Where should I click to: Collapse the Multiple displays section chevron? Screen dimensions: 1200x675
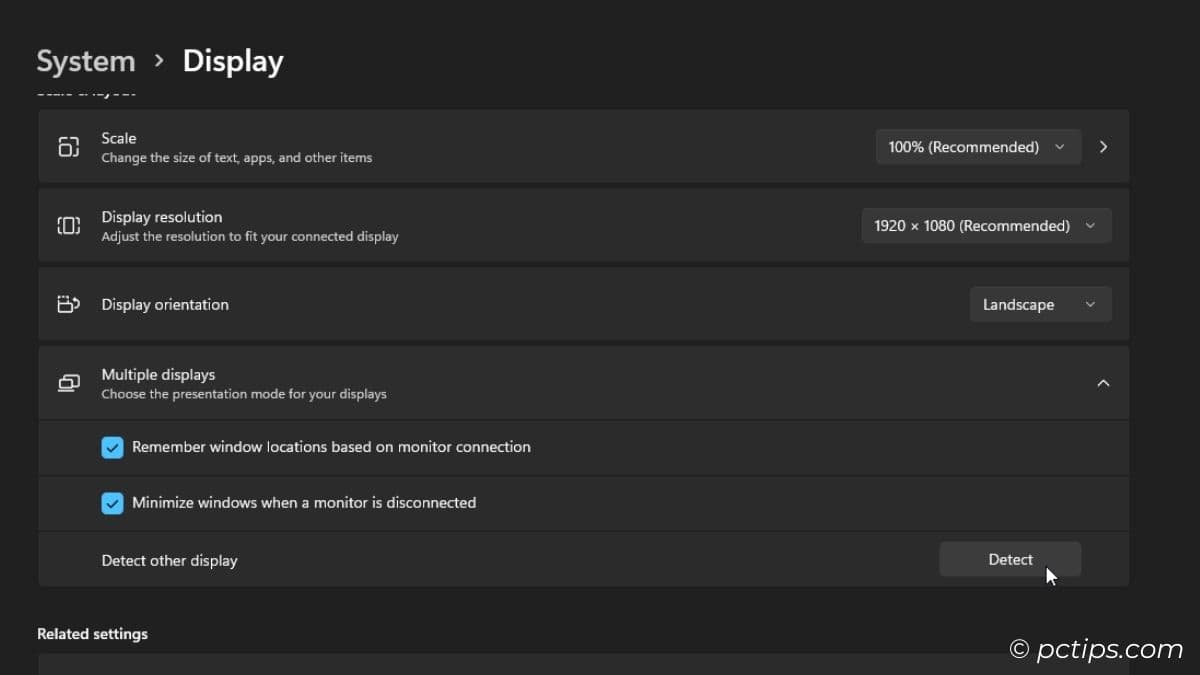[x=1103, y=383]
